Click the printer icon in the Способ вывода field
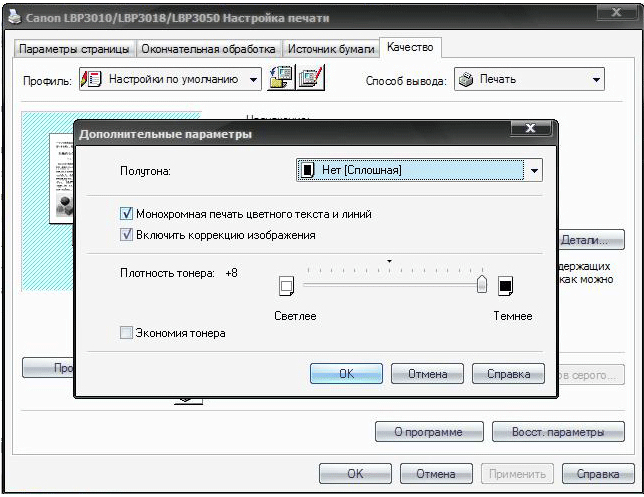The width and height of the screenshot is (644, 497). 465,80
